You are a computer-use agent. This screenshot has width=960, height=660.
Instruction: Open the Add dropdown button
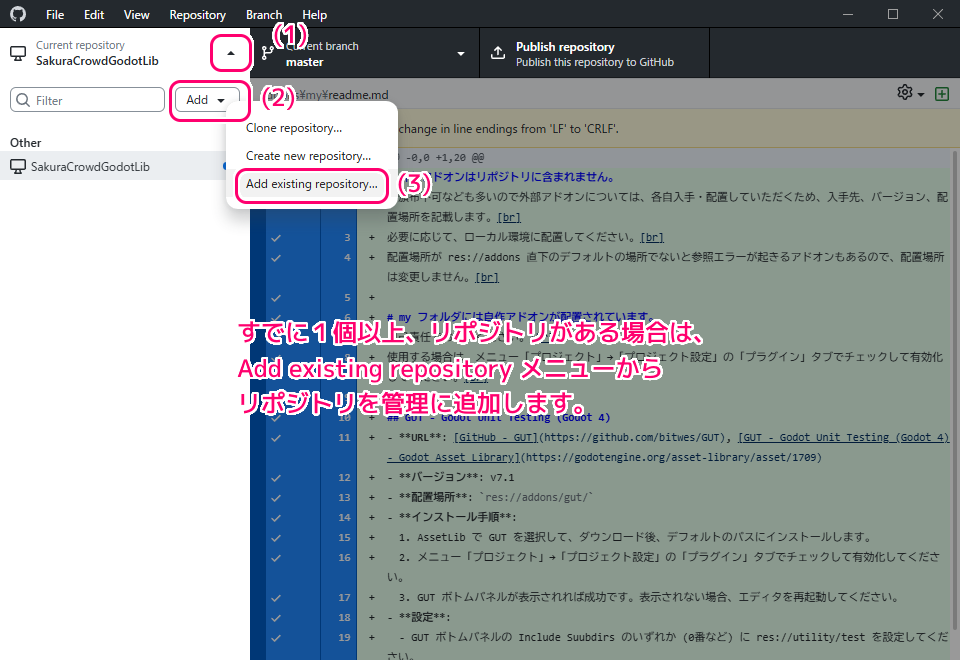click(205, 100)
